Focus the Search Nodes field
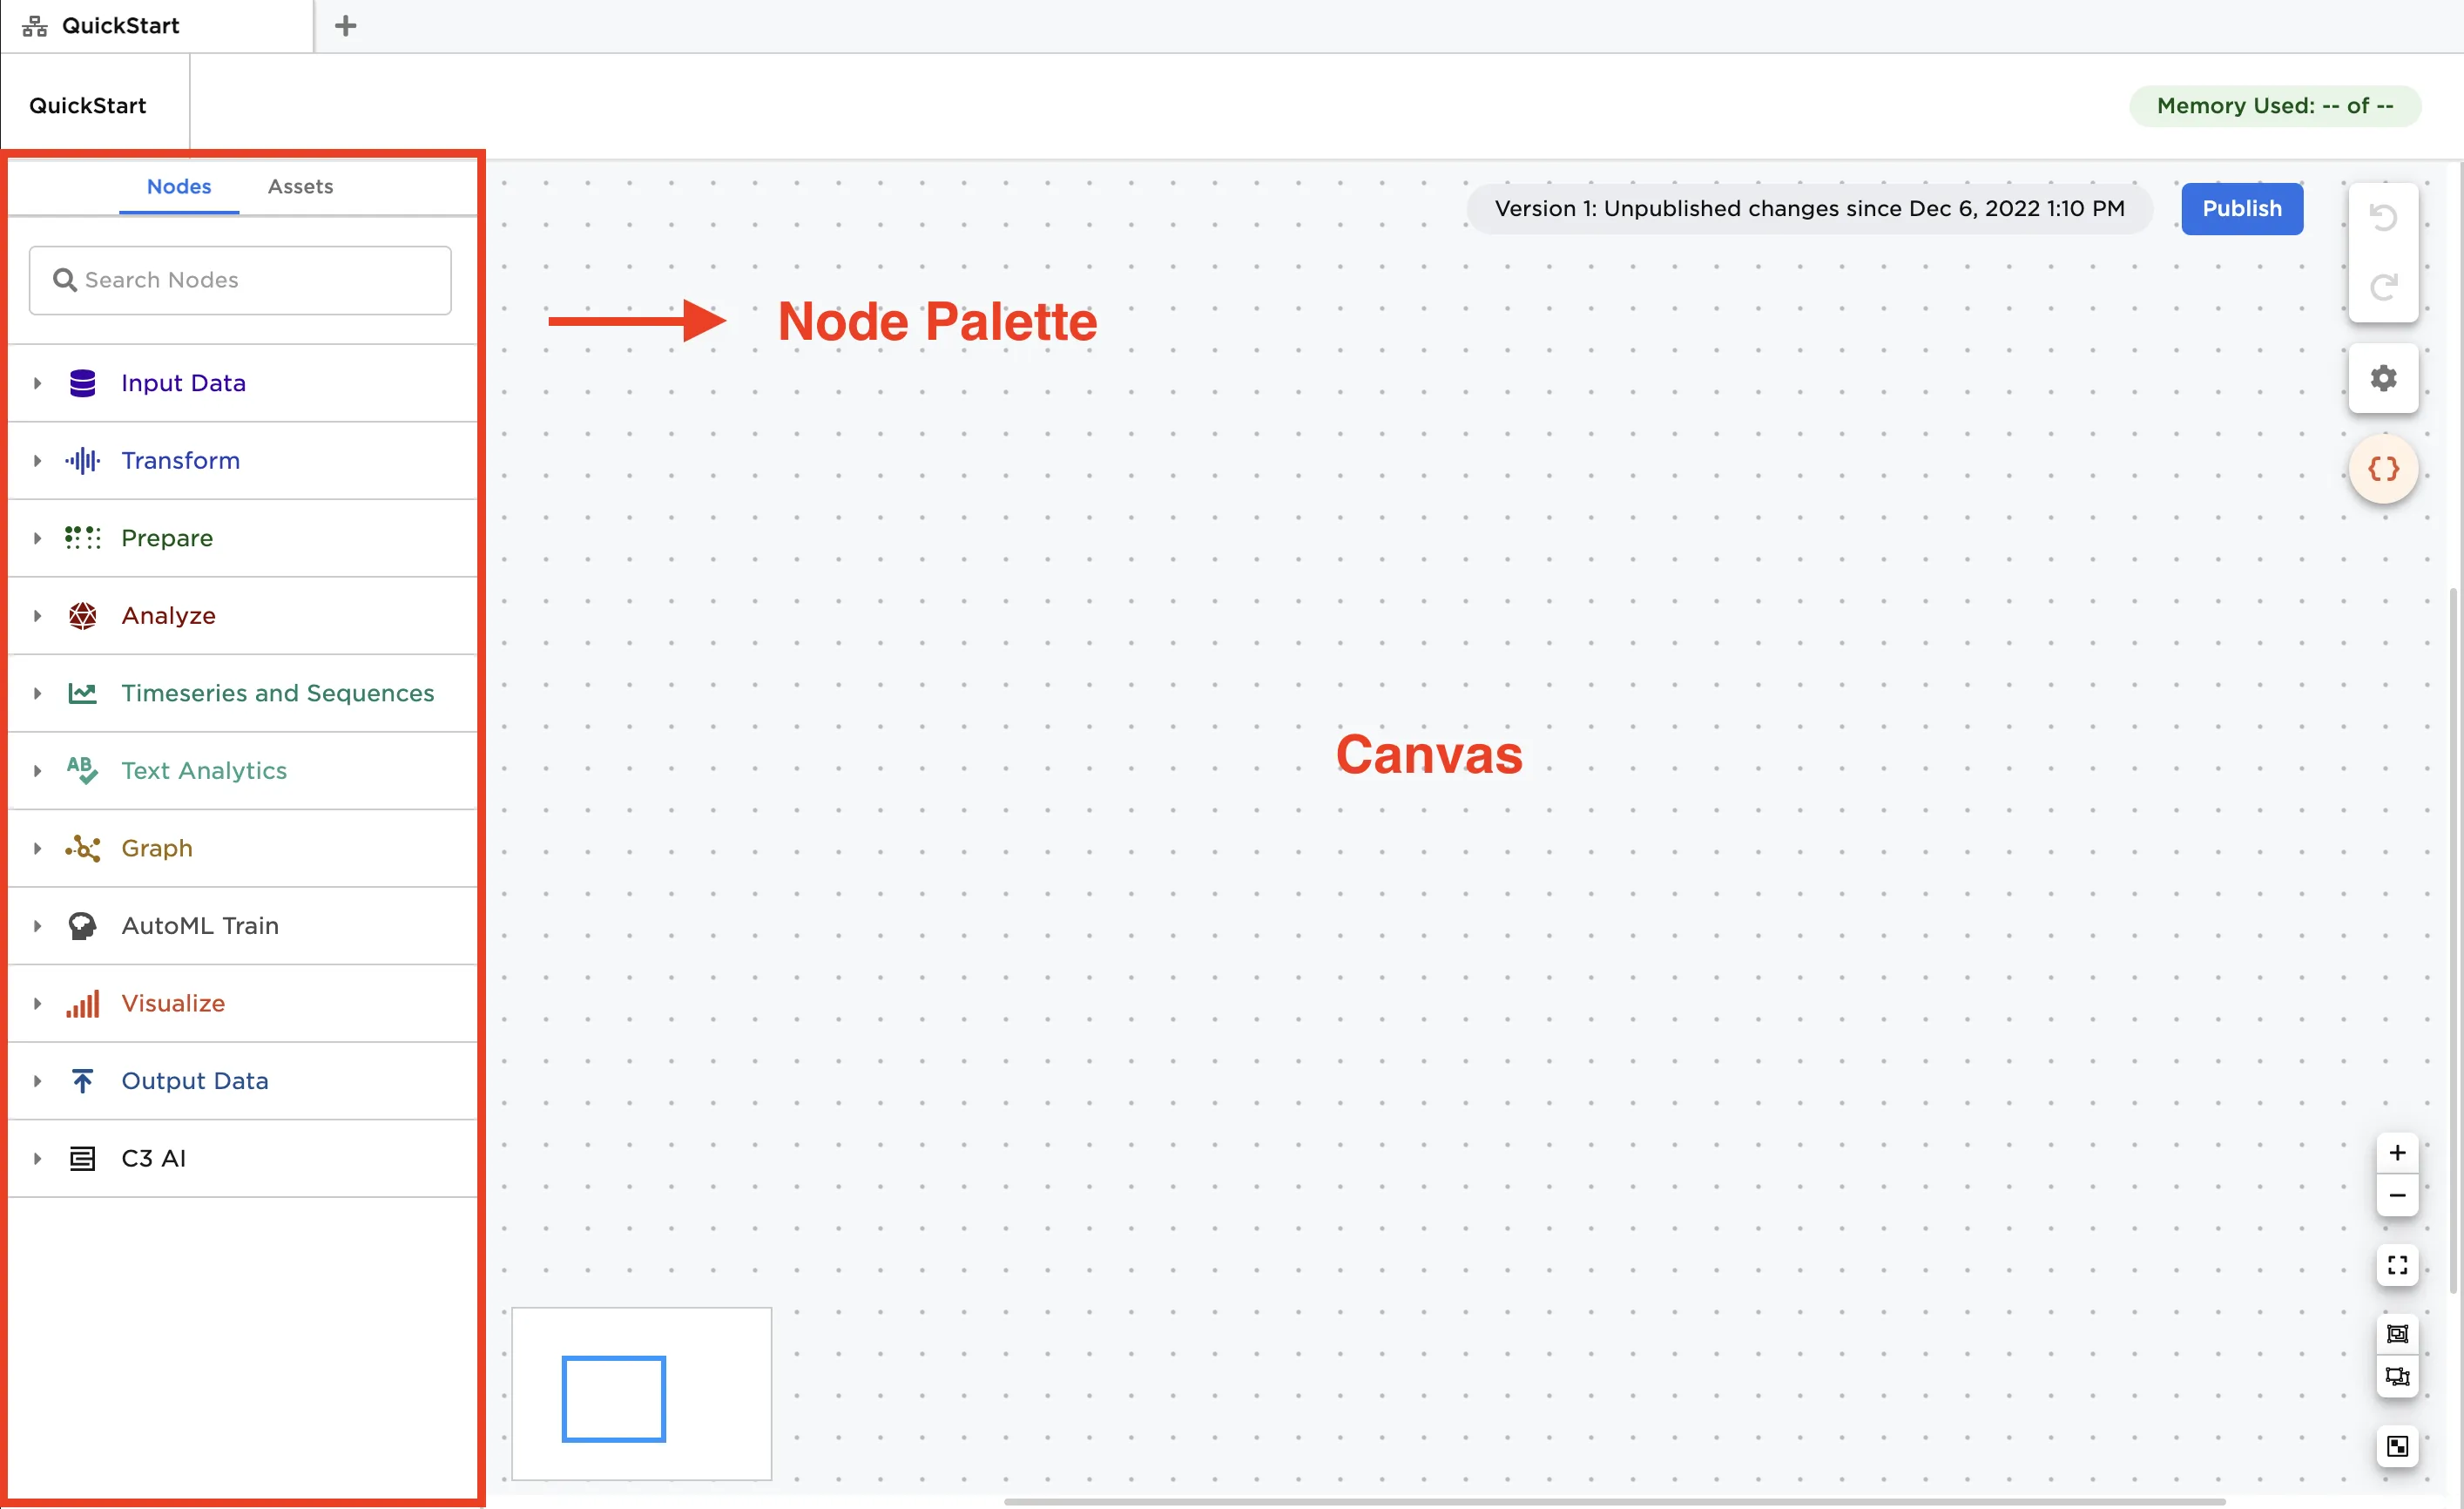Screen dimensions: 2464x1509 click(240, 280)
